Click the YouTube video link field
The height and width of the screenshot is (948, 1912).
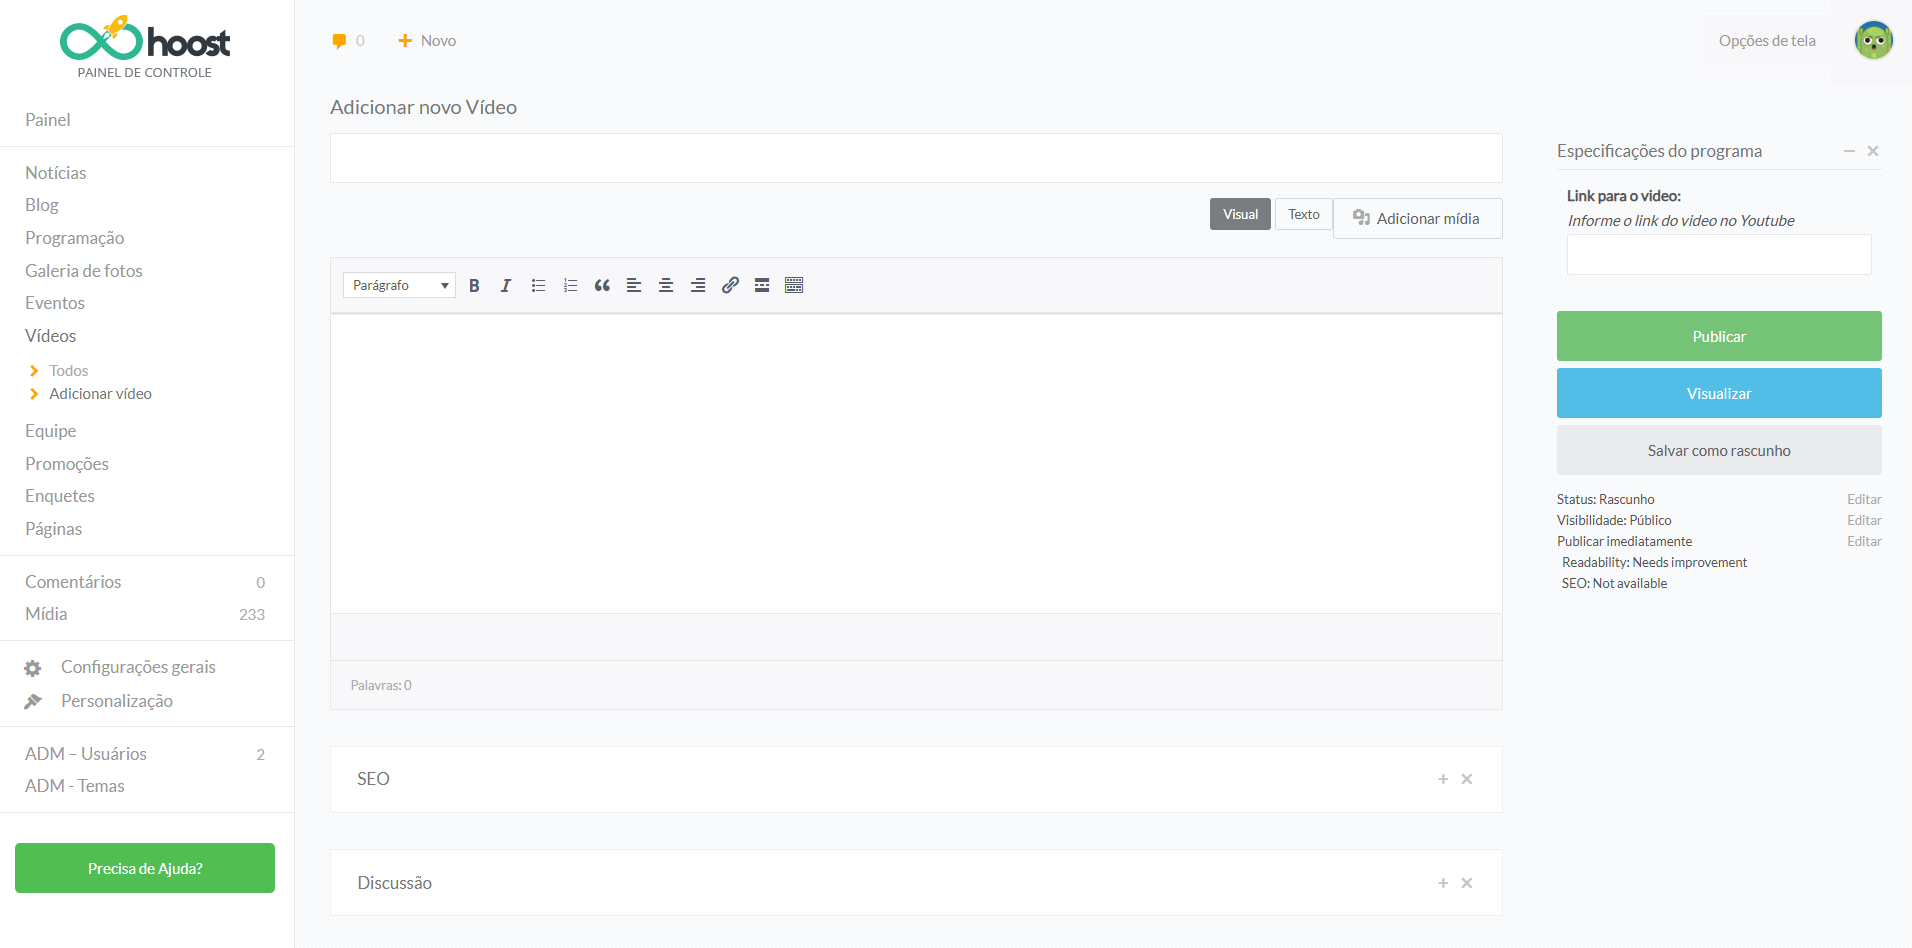click(1718, 255)
